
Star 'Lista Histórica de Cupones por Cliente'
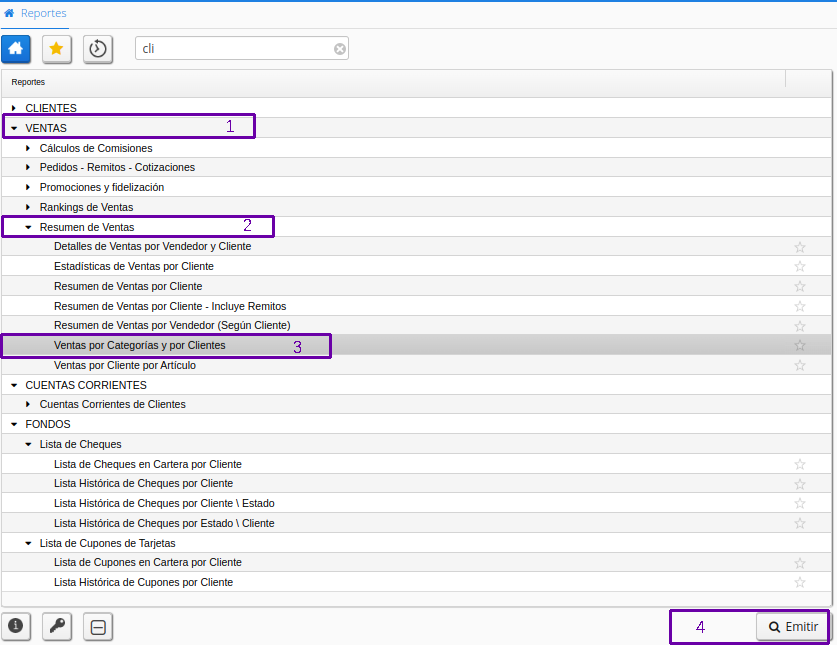click(x=799, y=583)
